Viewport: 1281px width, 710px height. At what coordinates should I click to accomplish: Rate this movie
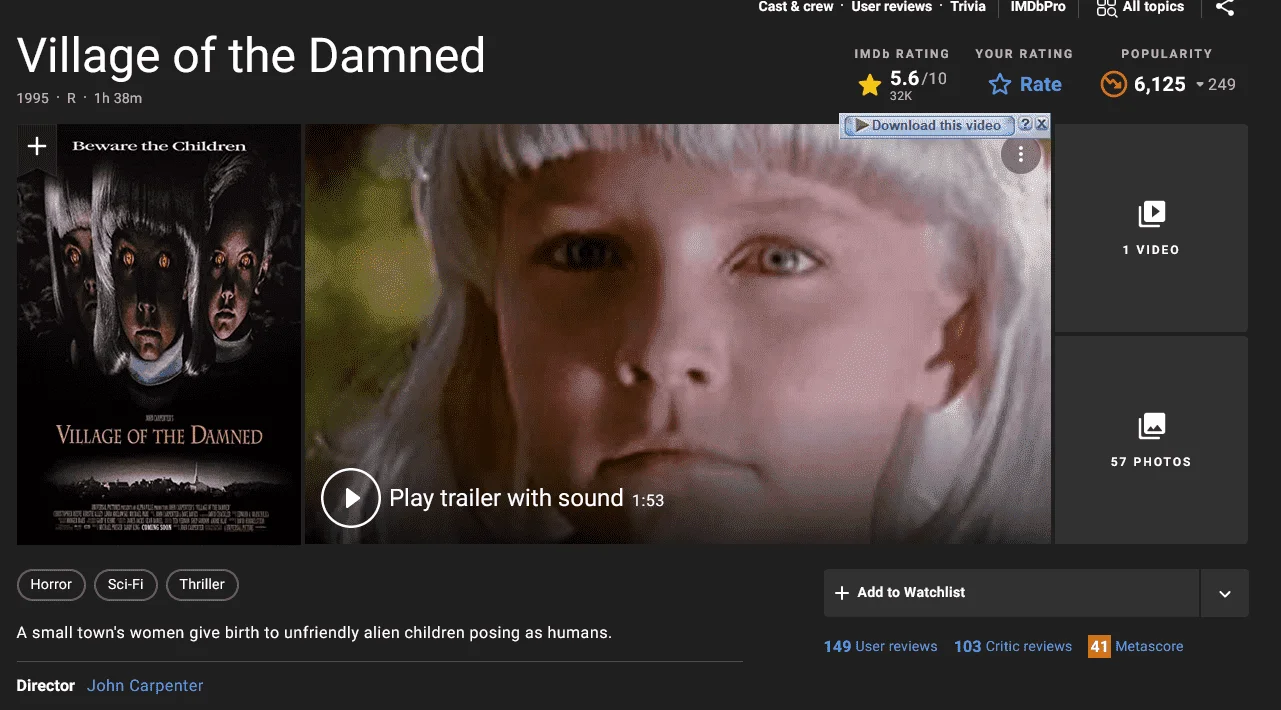pos(1025,85)
